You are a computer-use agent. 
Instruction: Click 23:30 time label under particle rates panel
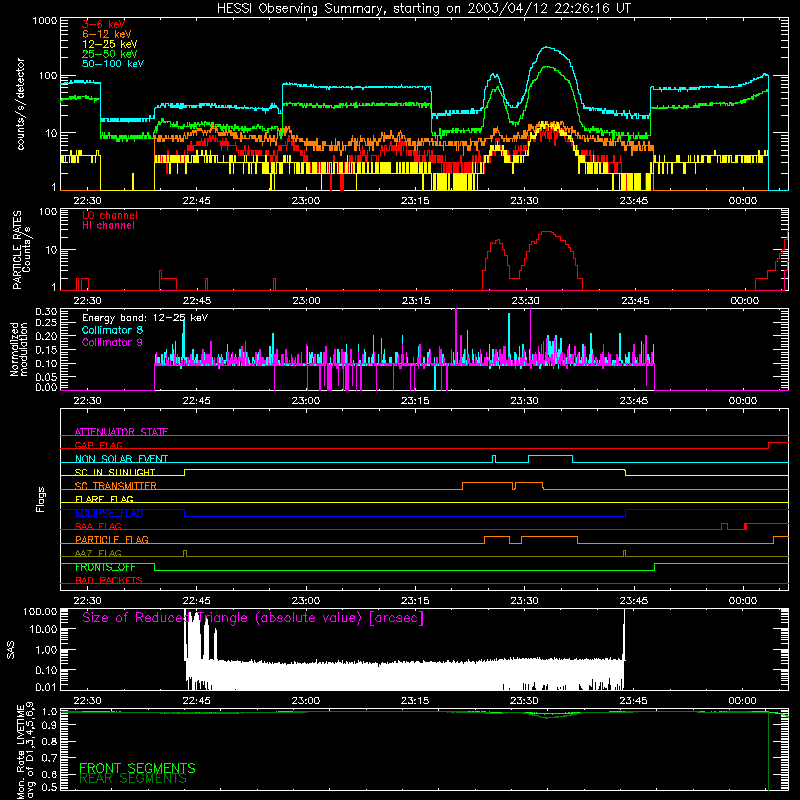coord(525,301)
